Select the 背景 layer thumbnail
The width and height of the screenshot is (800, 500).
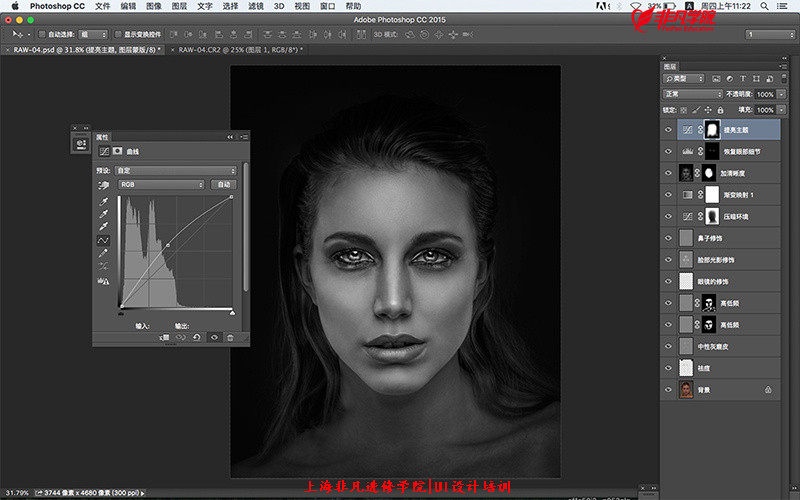(x=686, y=389)
